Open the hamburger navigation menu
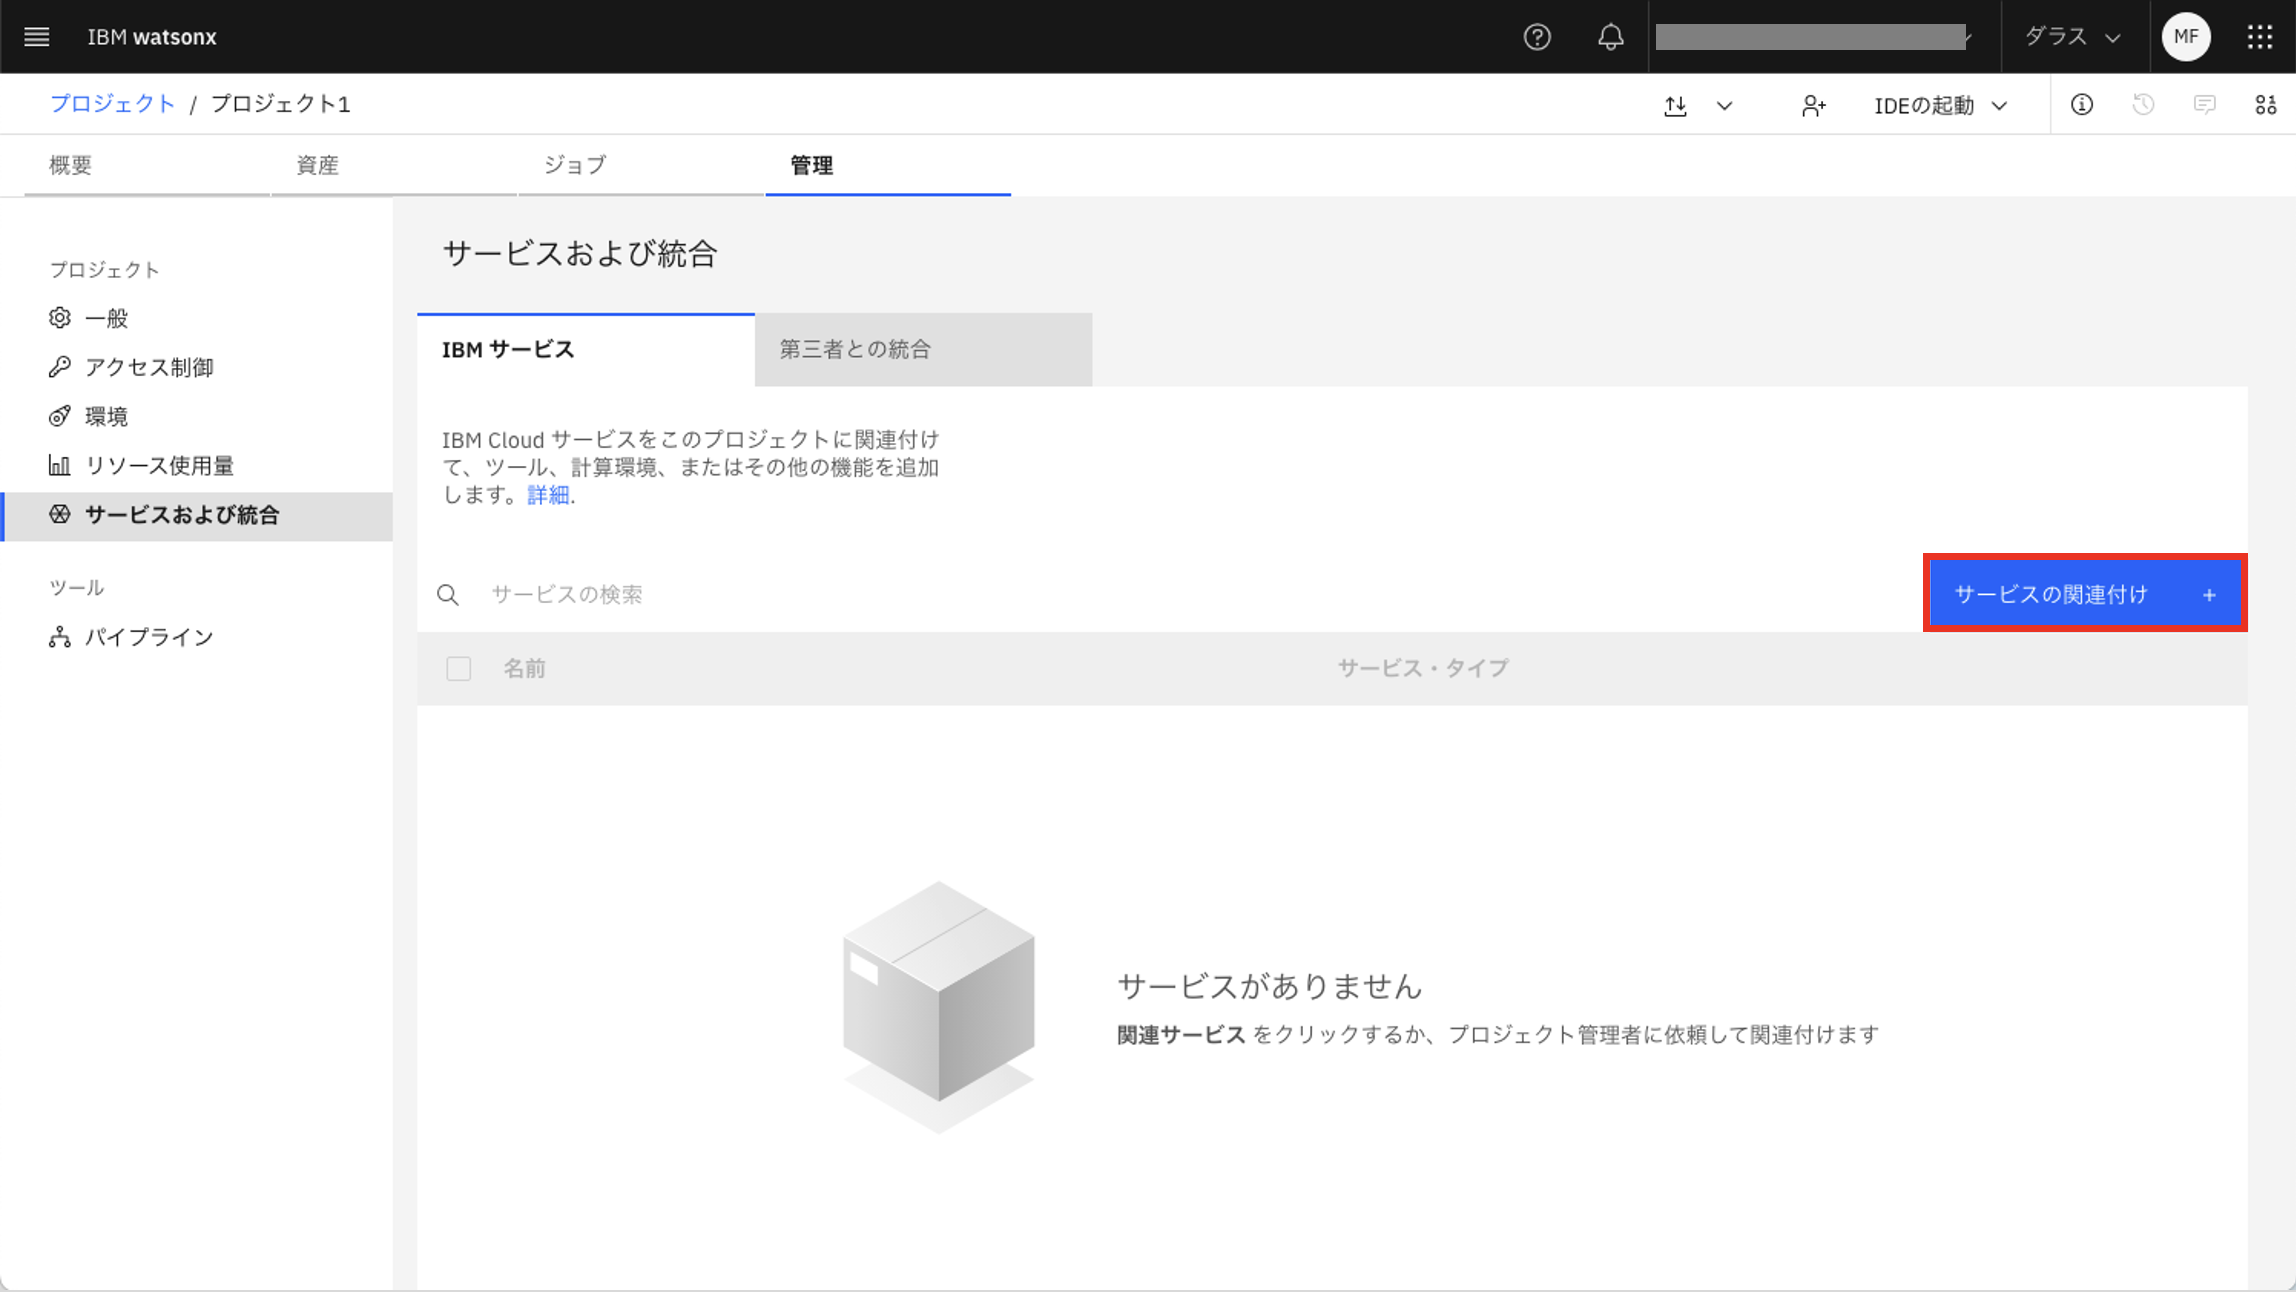2296x1292 pixels. (37, 37)
